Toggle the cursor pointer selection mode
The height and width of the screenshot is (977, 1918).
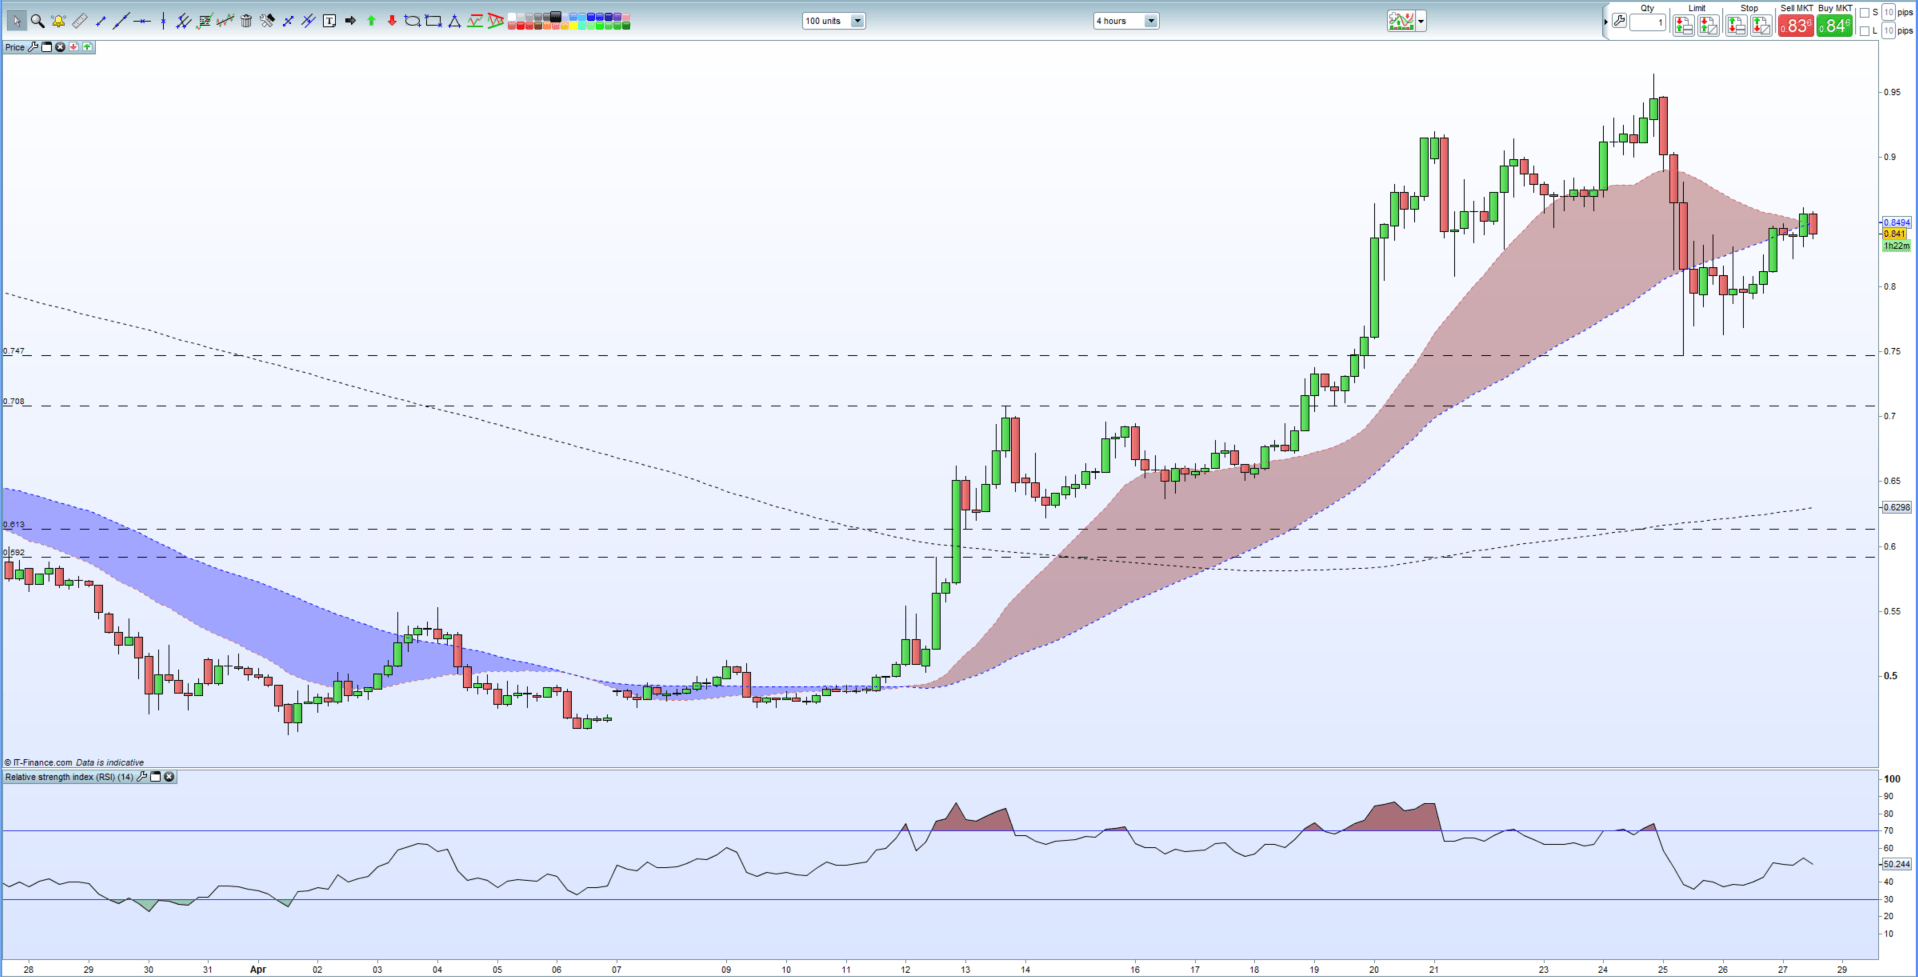click(x=17, y=21)
